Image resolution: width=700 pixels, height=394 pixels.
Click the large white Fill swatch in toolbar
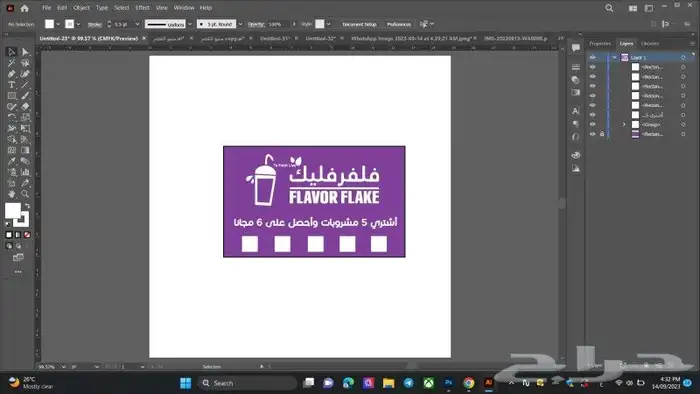[x=12, y=210]
